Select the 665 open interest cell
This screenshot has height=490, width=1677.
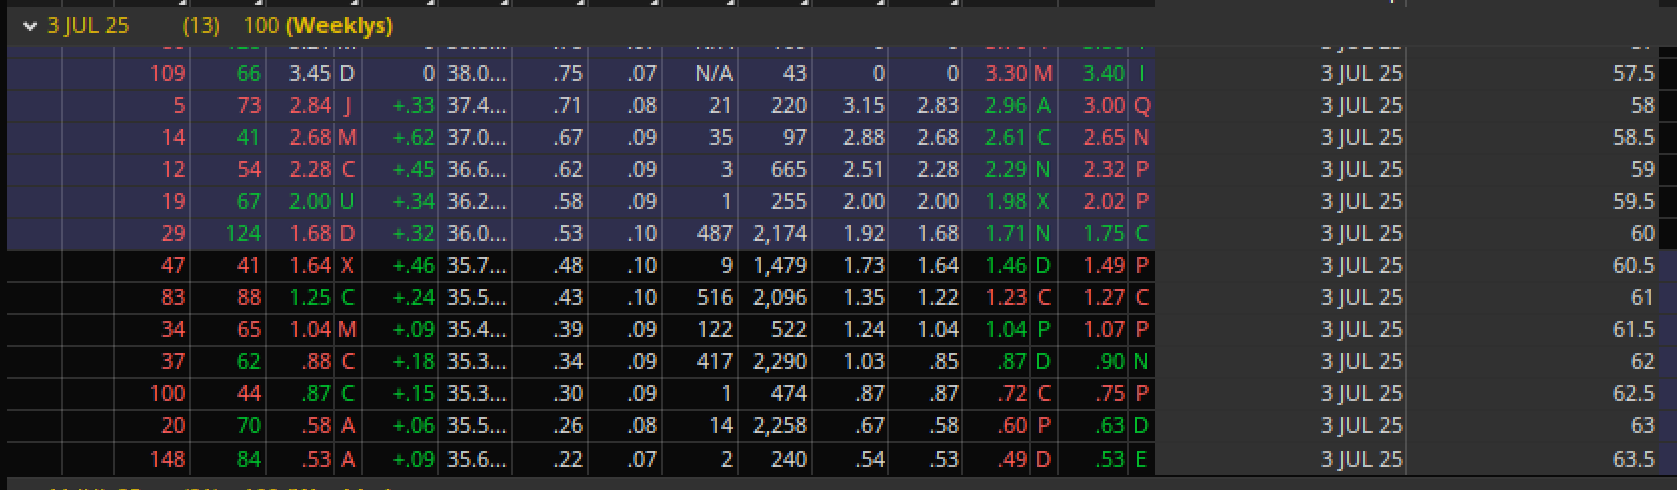[x=775, y=169]
